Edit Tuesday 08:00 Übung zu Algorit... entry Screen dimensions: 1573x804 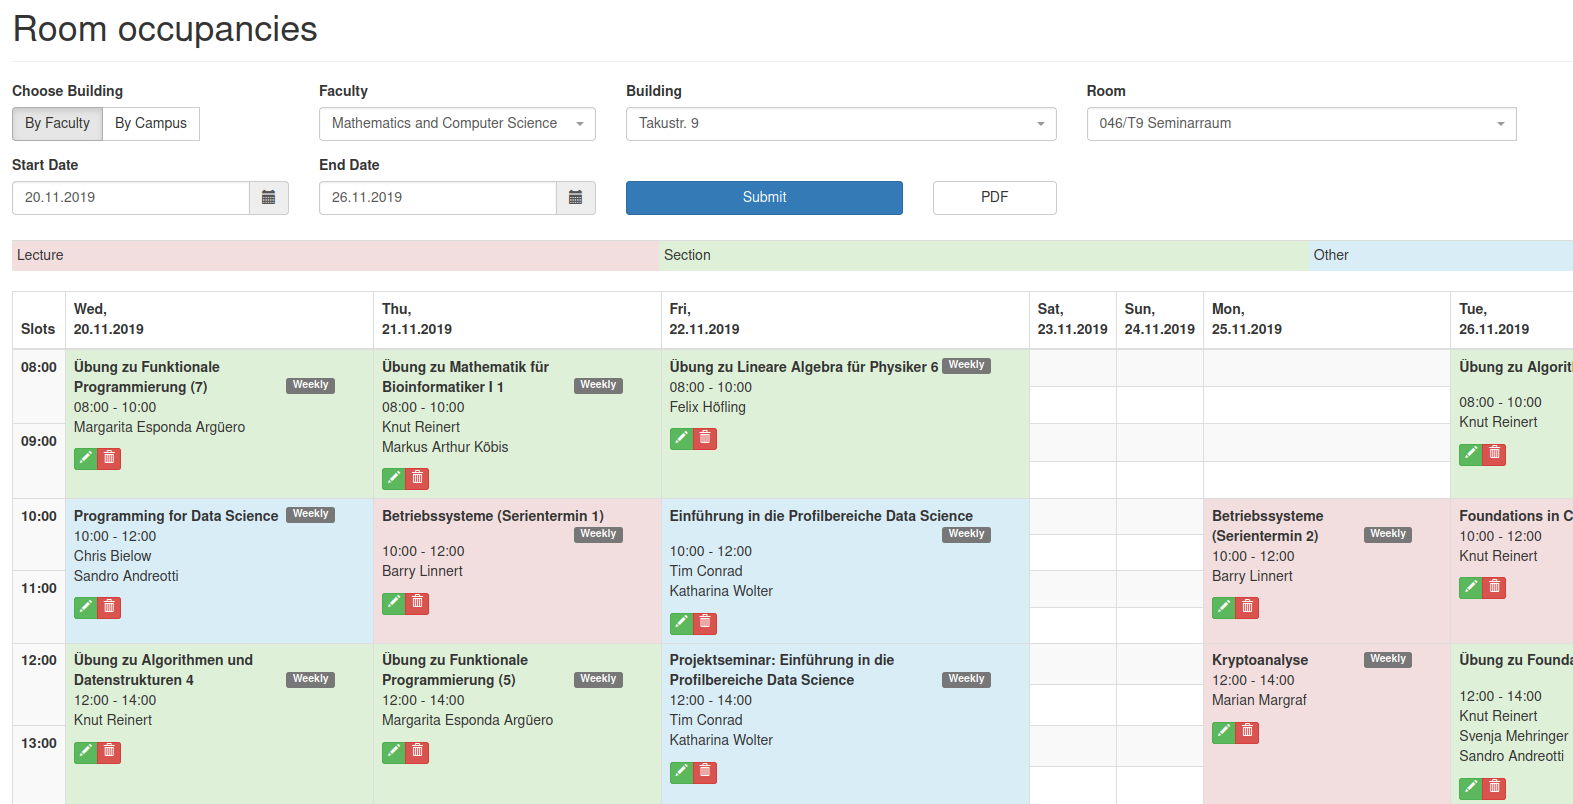coord(1471,454)
